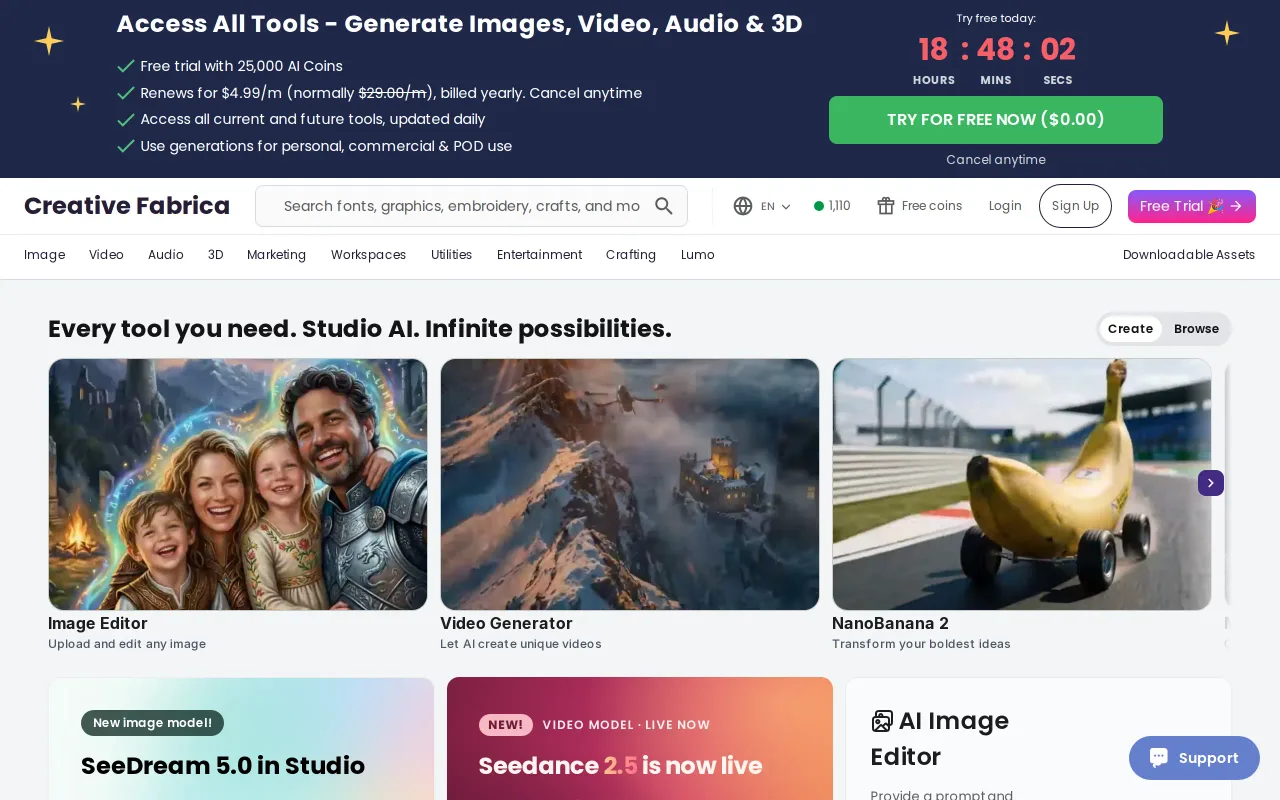Image resolution: width=1280 pixels, height=800 pixels.
Task: Open the SeeDream 5.0 in Studio card
Action: [241, 739]
